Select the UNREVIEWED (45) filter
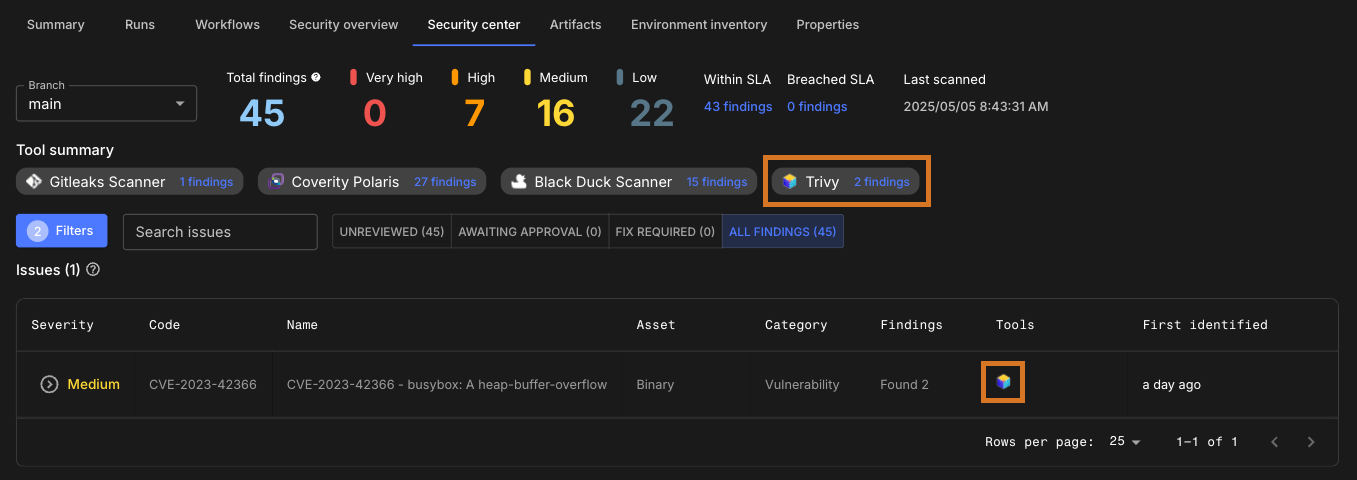The height and width of the screenshot is (480, 1357). click(392, 231)
